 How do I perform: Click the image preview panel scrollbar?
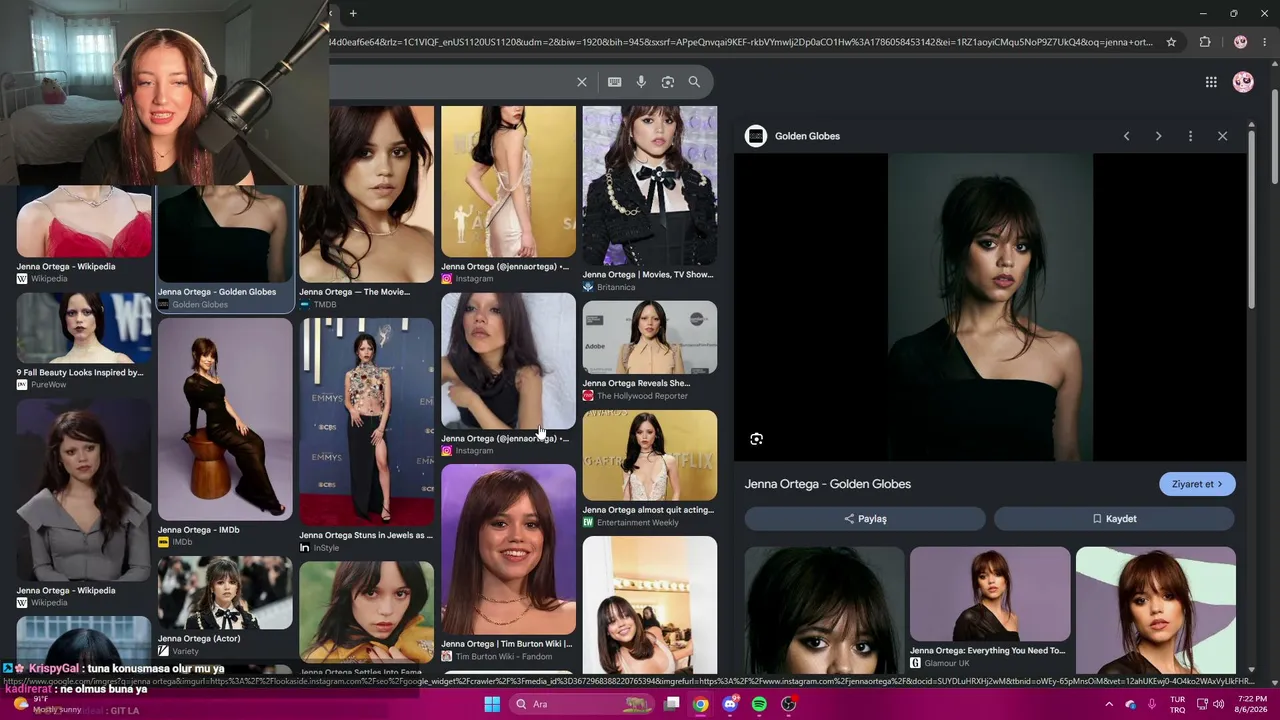(1252, 218)
